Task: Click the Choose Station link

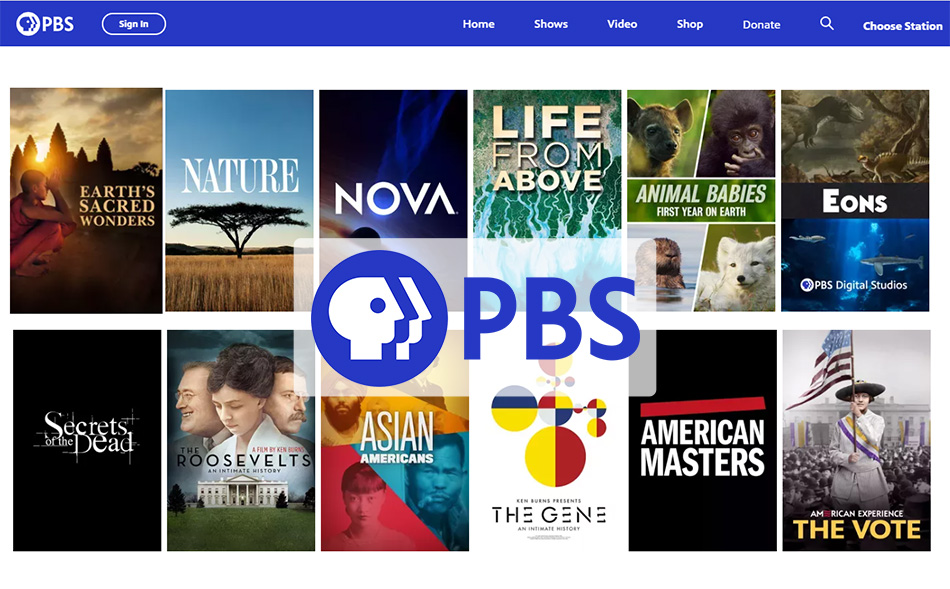Action: tap(902, 26)
